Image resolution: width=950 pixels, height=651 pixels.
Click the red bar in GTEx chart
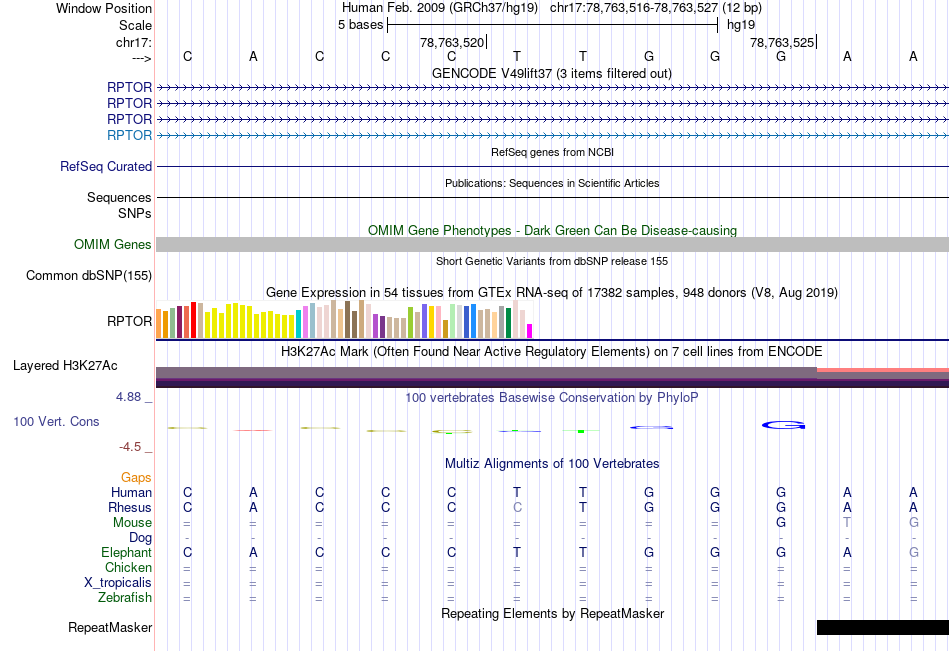pyautogui.click(x=193, y=320)
